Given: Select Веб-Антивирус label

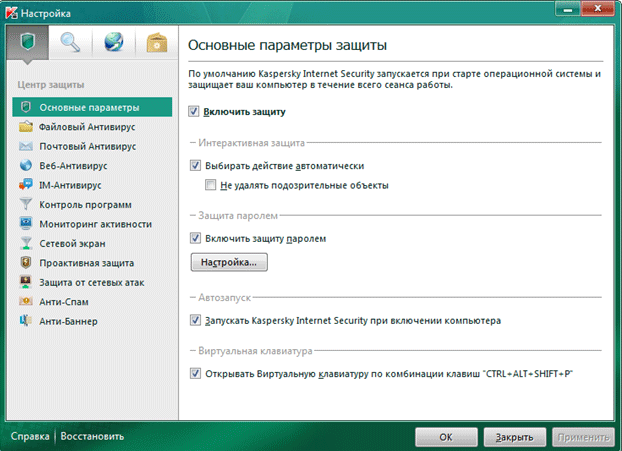Looking at the screenshot, I should [x=73, y=166].
